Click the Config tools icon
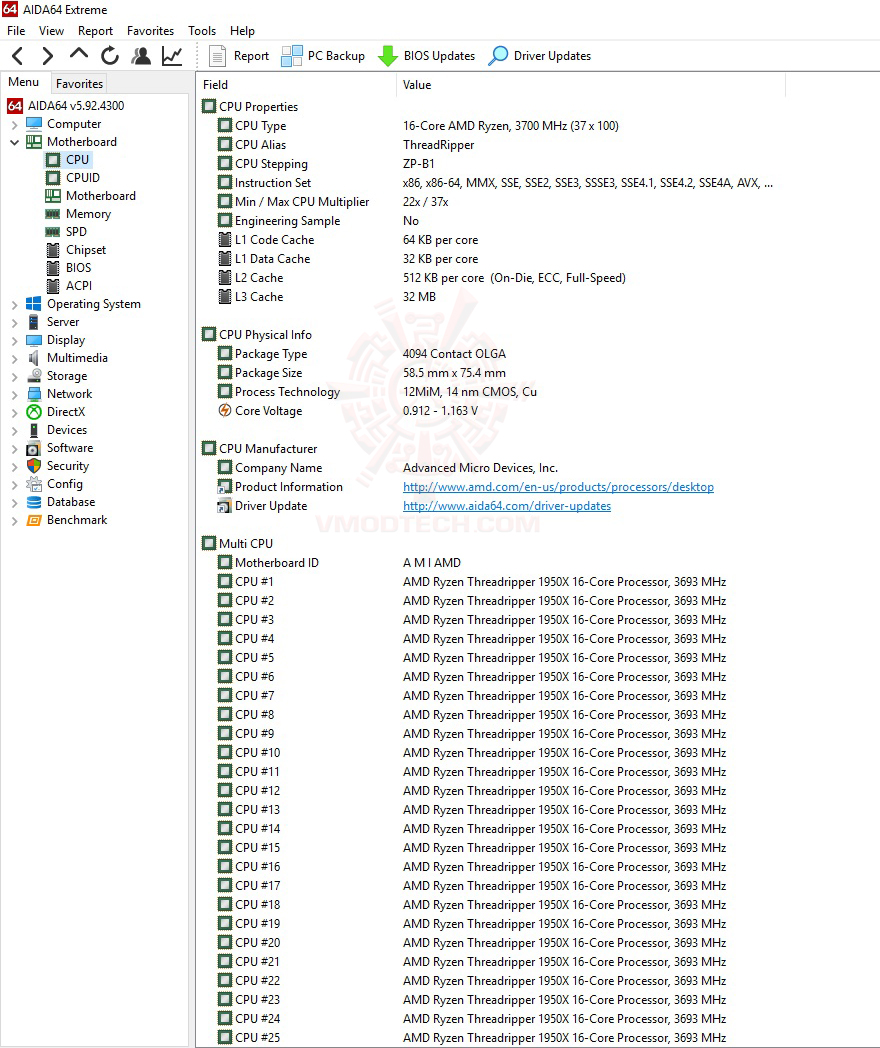Viewport: 880px width, 1048px height. pos(33,484)
